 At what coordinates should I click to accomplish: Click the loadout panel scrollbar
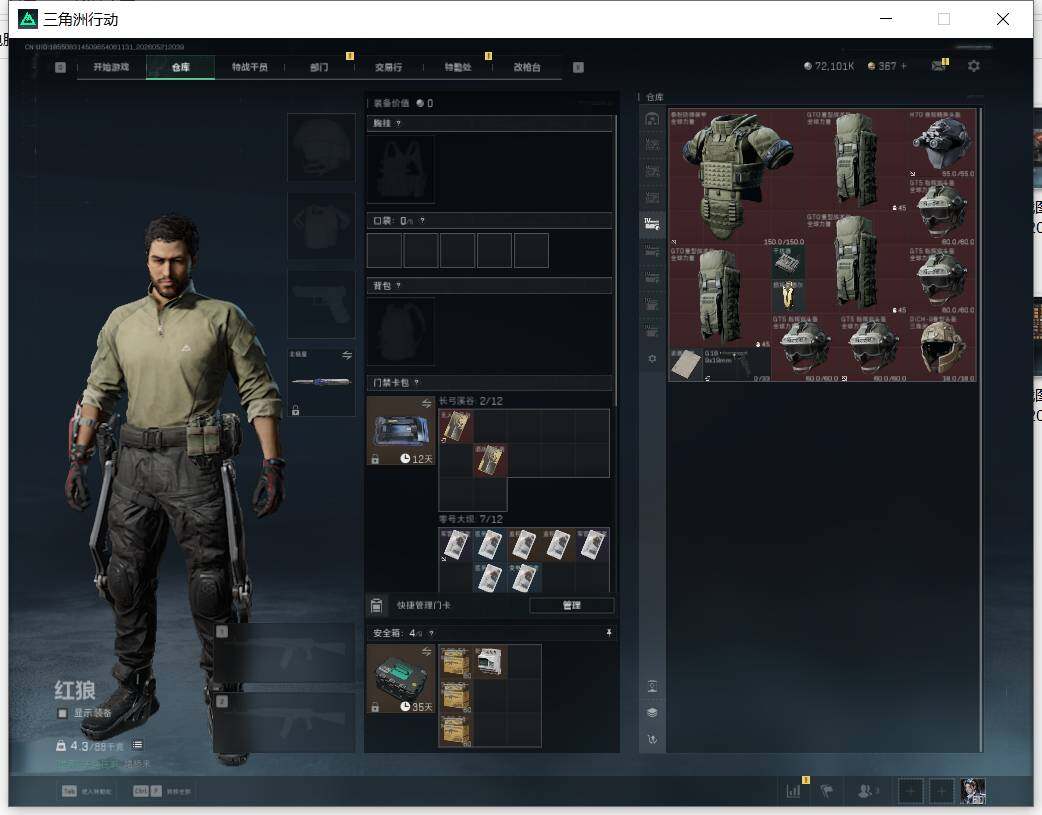click(616, 259)
